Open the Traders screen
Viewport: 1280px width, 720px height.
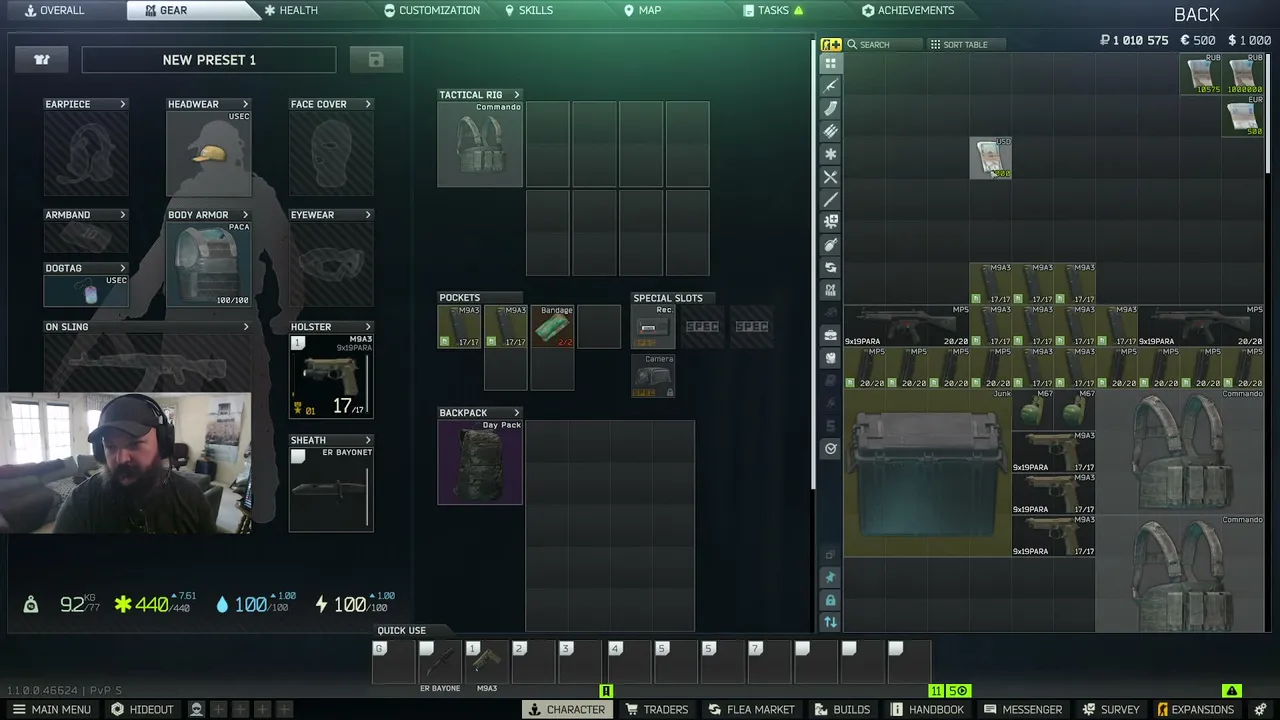tap(657, 709)
